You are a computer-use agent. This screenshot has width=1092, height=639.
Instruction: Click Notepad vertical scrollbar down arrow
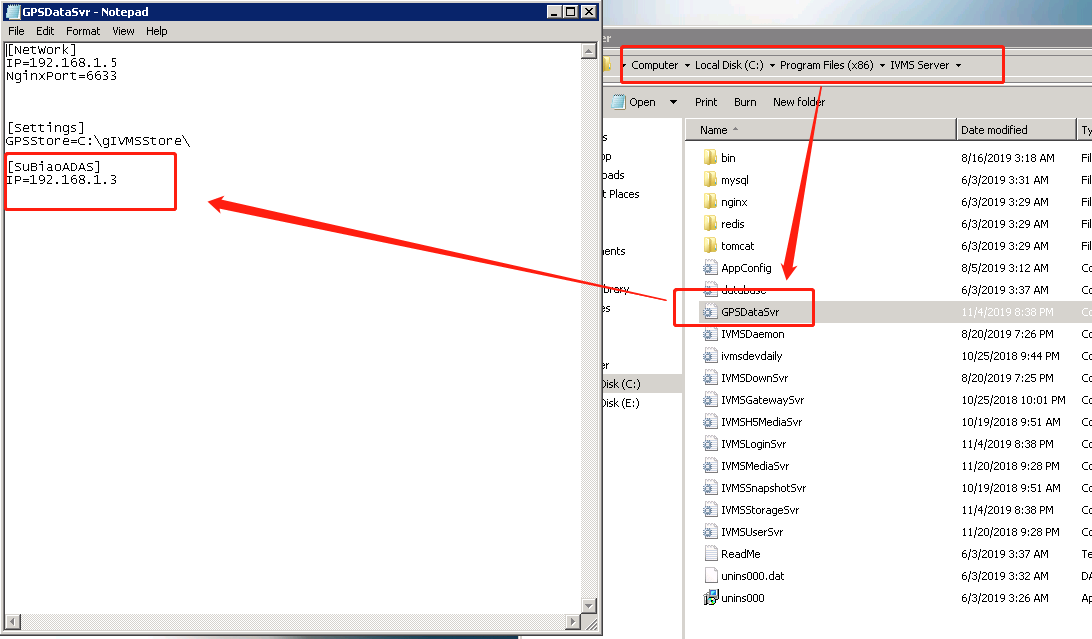coord(588,606)
